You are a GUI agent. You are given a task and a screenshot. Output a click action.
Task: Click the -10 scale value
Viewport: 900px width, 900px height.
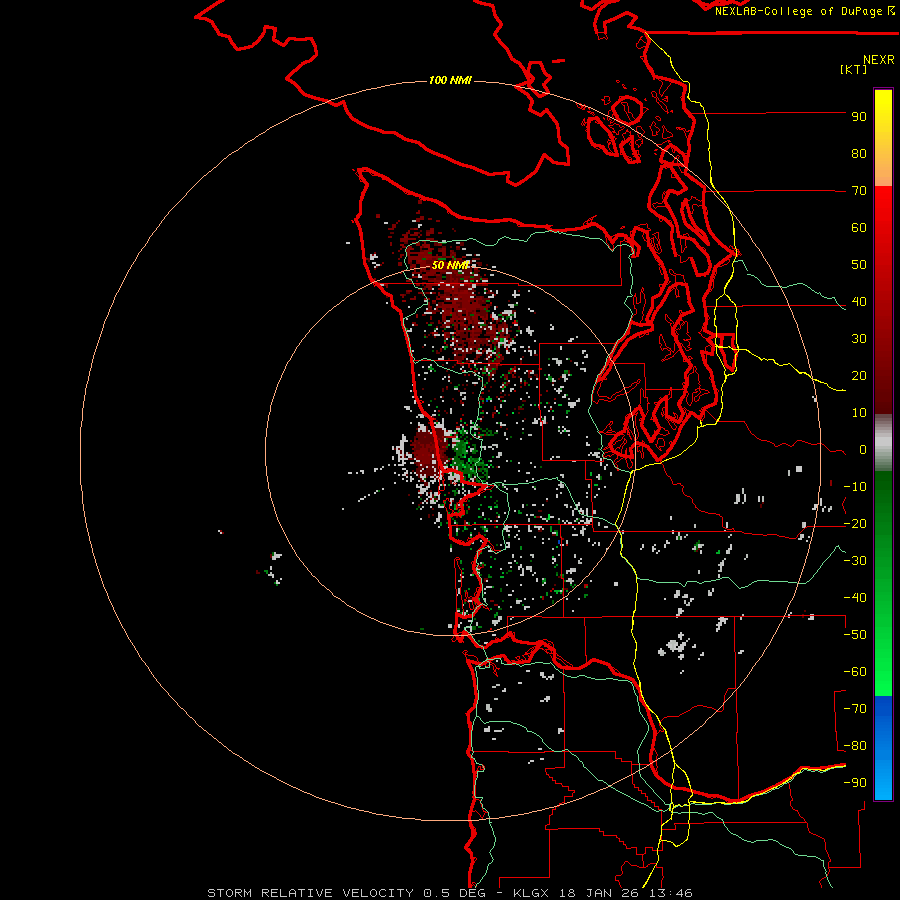pyautogui.click(x=855, y=487)
